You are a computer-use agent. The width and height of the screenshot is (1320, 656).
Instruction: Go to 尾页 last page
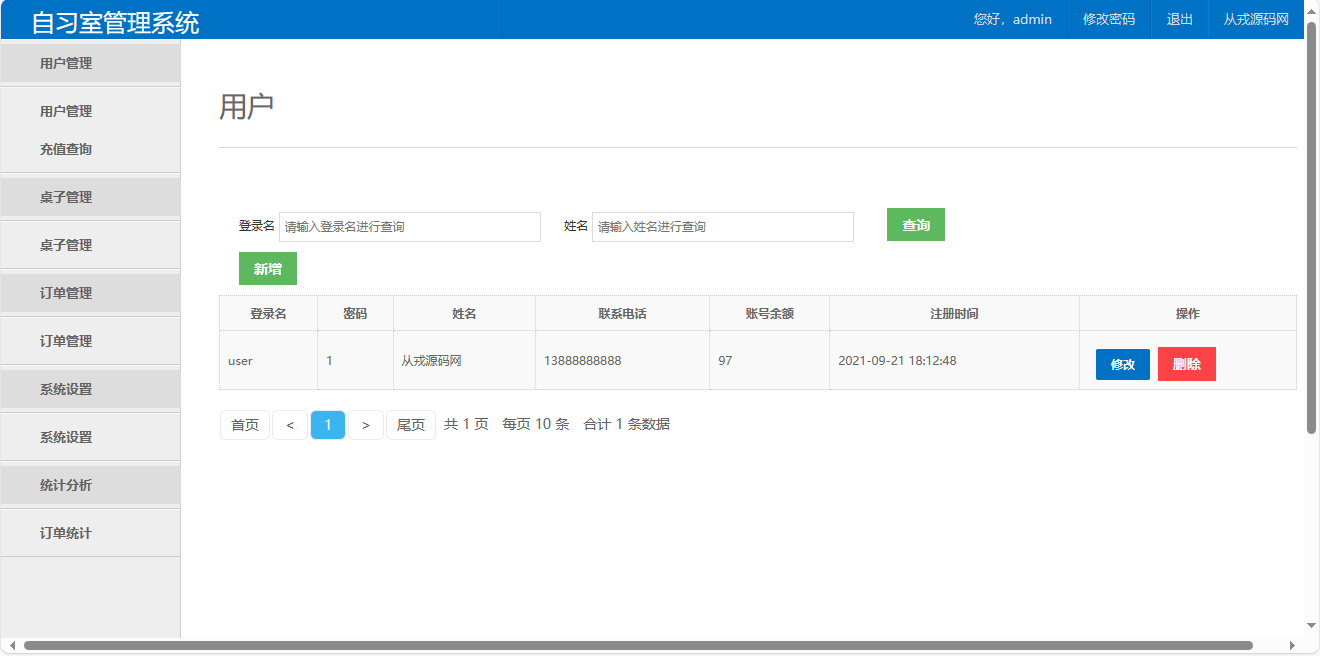[x=411, y=425]
